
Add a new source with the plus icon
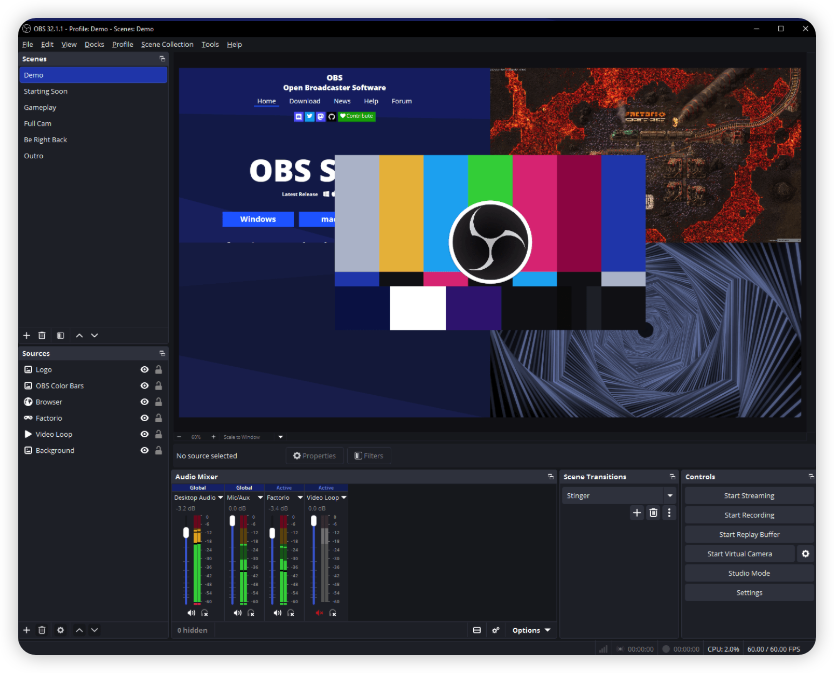pyautogui.click(x=27, y=630)
